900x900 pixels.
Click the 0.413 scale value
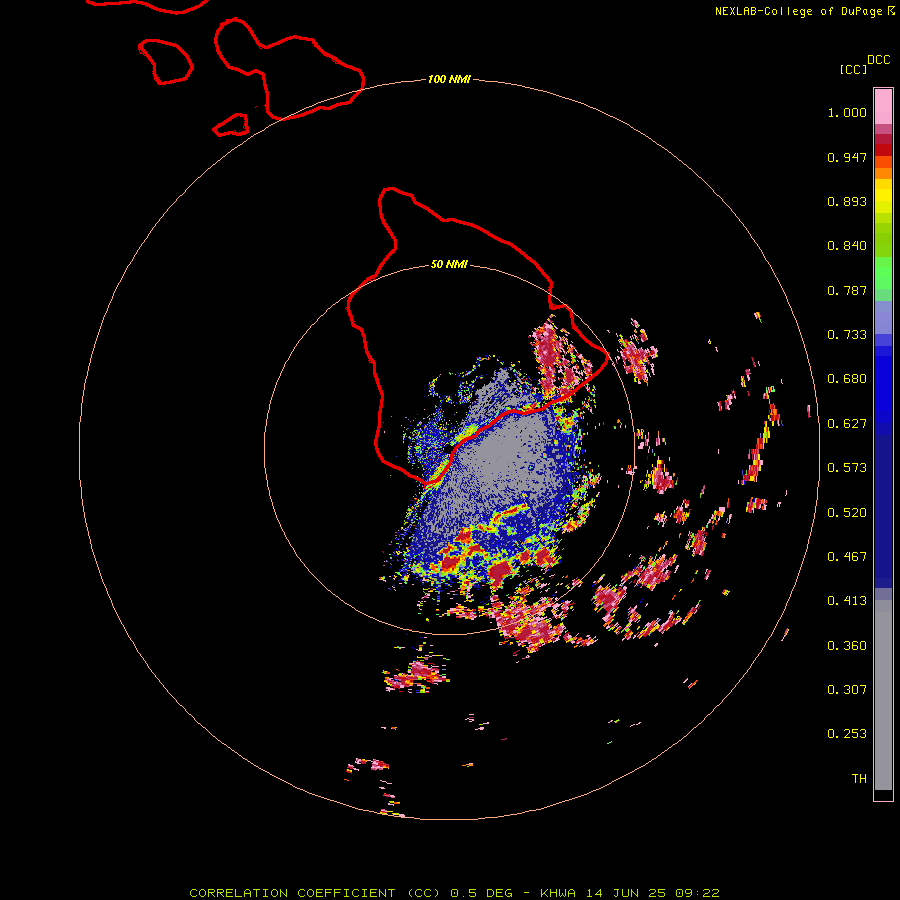click(847, 601)
